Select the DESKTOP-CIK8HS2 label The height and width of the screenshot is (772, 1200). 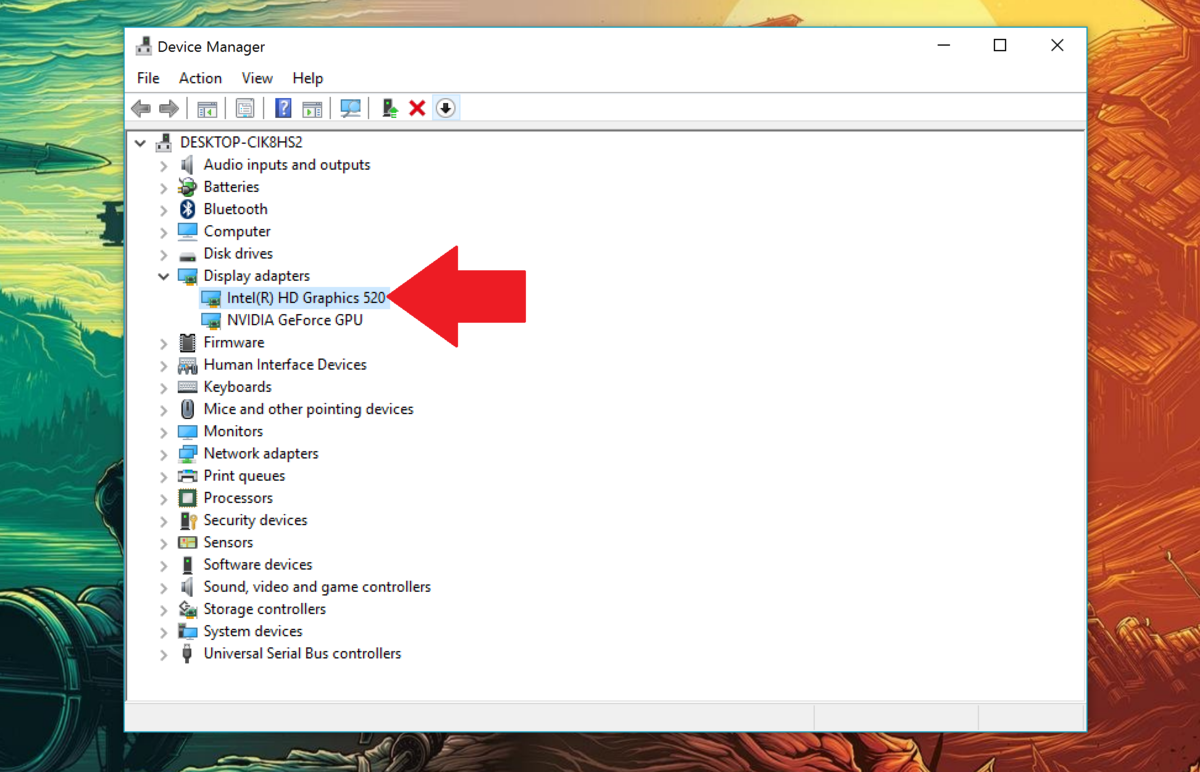tap(241, 143)
